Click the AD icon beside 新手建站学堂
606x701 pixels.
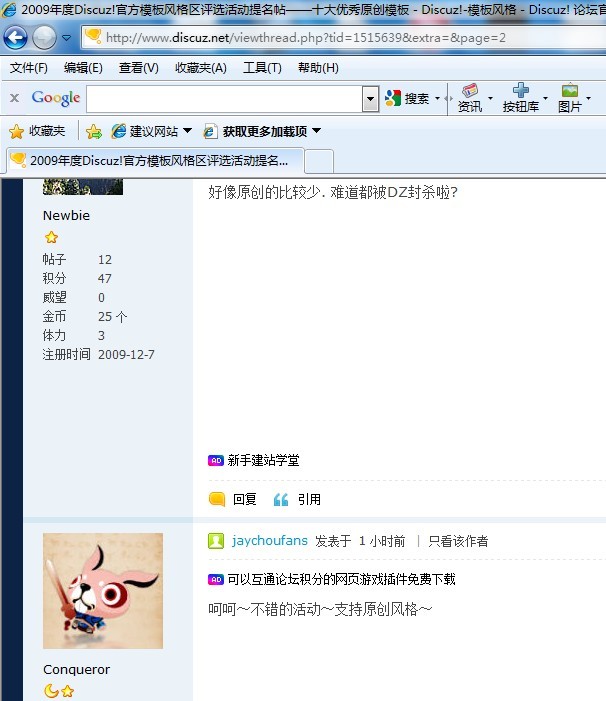tap(216, 460)
